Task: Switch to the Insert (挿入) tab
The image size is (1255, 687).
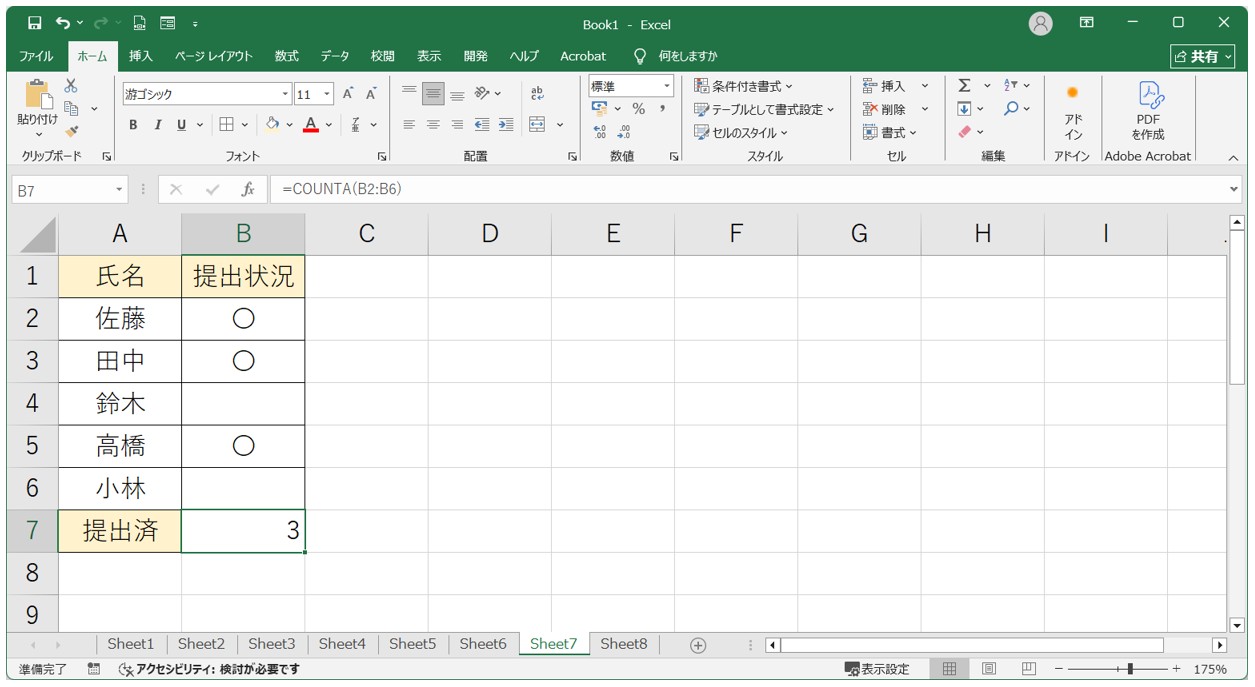Action: point(141,56)
